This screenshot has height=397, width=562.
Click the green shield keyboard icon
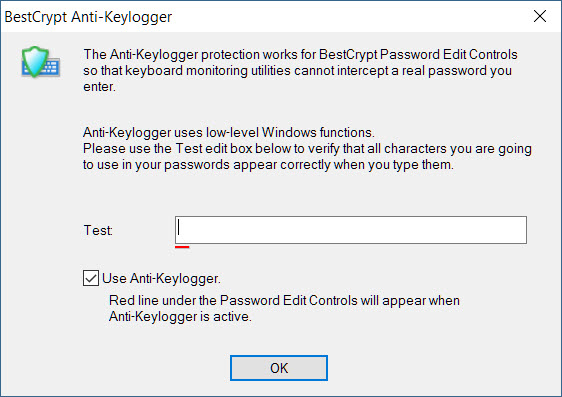tap(41, 62)
